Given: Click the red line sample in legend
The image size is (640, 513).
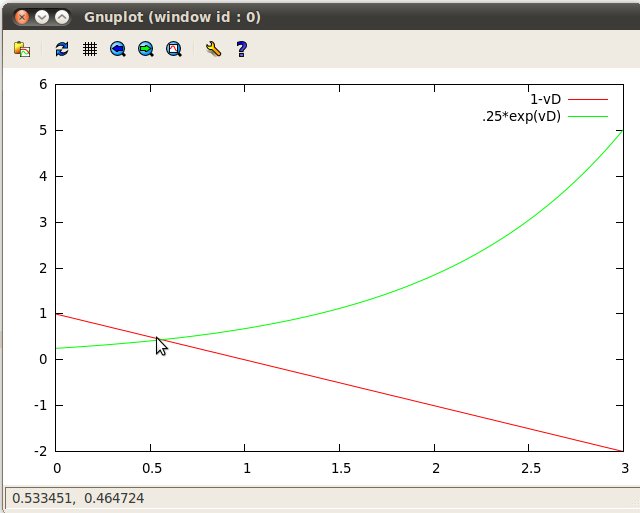Looking at the screenshot, I should (588, 100).
